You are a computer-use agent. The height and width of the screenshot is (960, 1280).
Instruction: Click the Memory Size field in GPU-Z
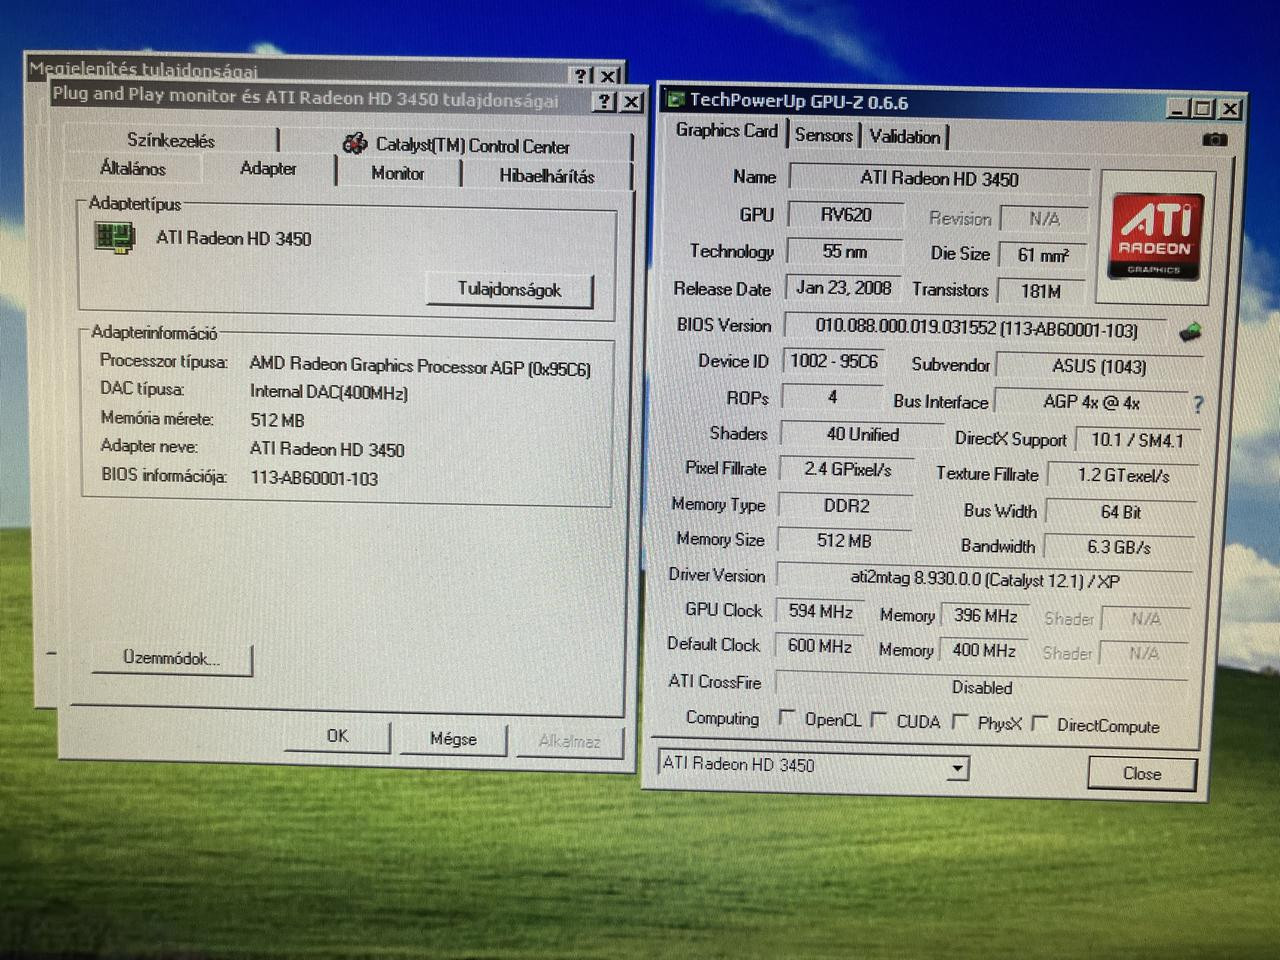click(x=845, y=541)
